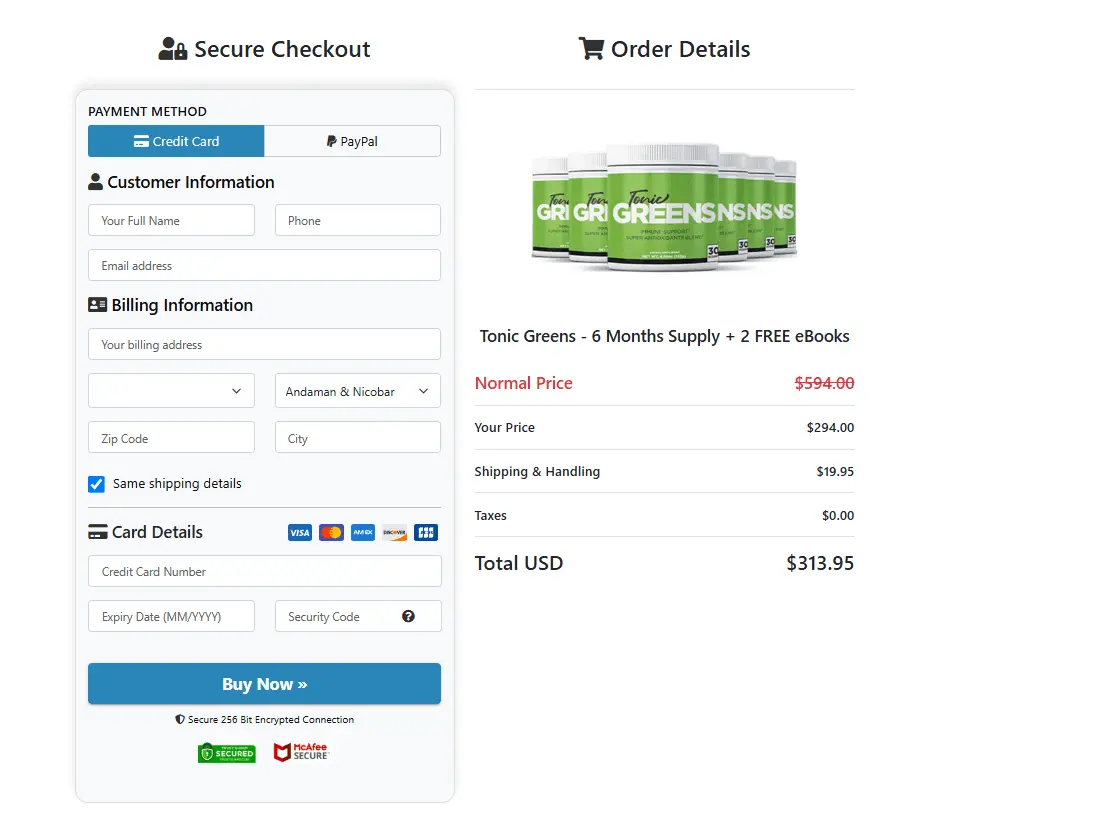Open the country selection dropdown

[171, 390]
